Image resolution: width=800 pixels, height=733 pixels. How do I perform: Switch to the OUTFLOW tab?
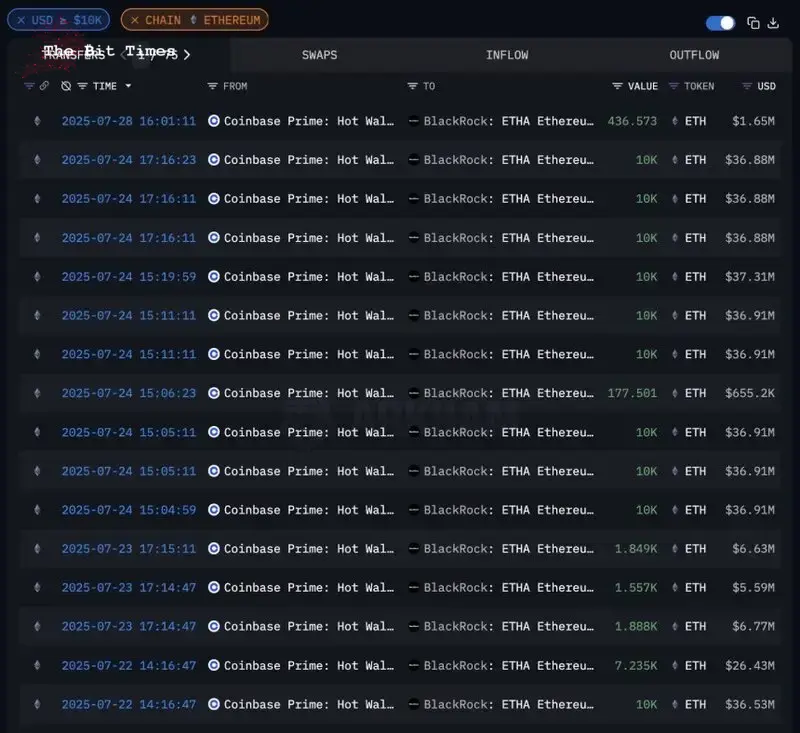[694, 55]
